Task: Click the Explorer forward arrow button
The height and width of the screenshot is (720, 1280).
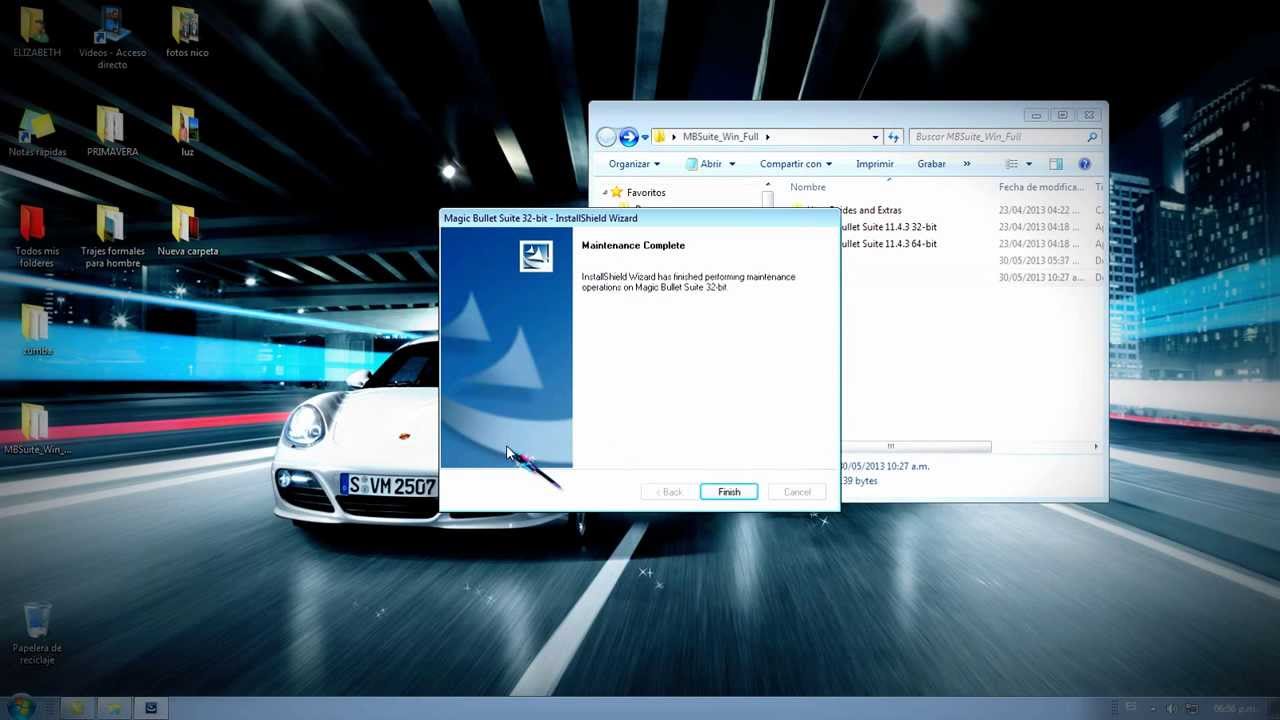Action: tap(629, 137)
